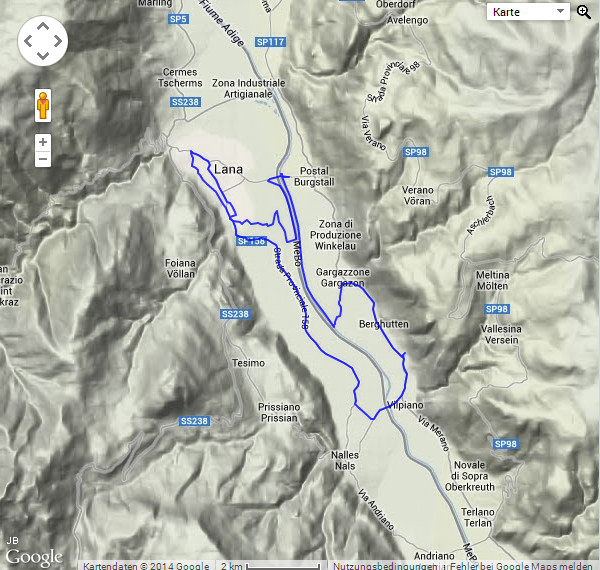Screen dimensions: 600x570
Task: Click the Lana town label
Action: click(x=228, y=169)
